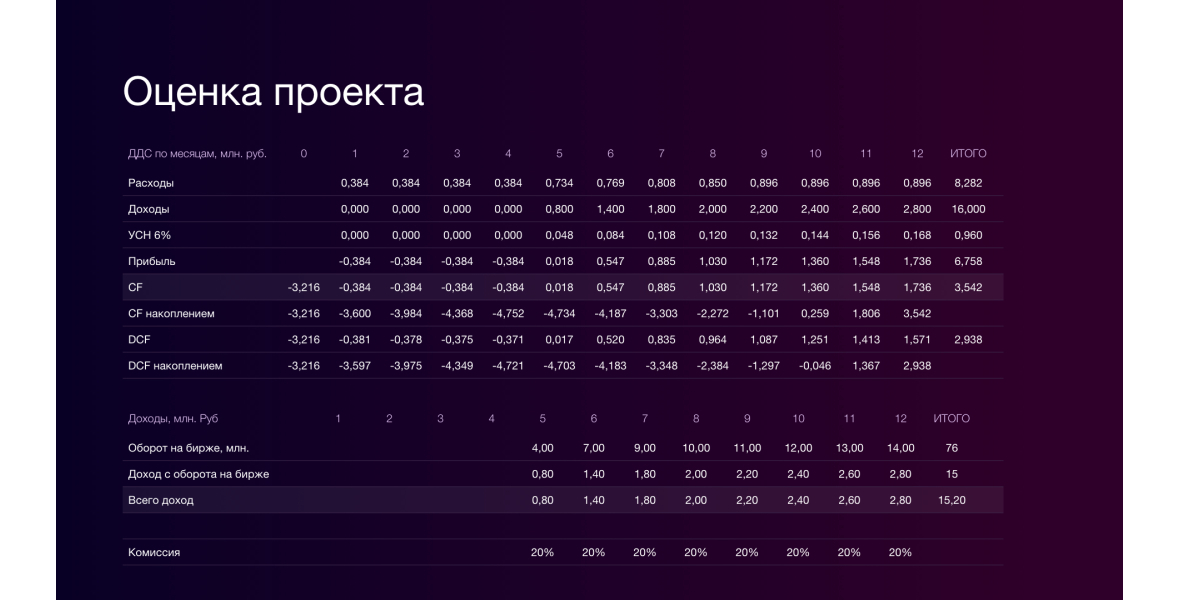Select exchange turnover value "14,00"
1179x600 pixels.
(900, 448)
